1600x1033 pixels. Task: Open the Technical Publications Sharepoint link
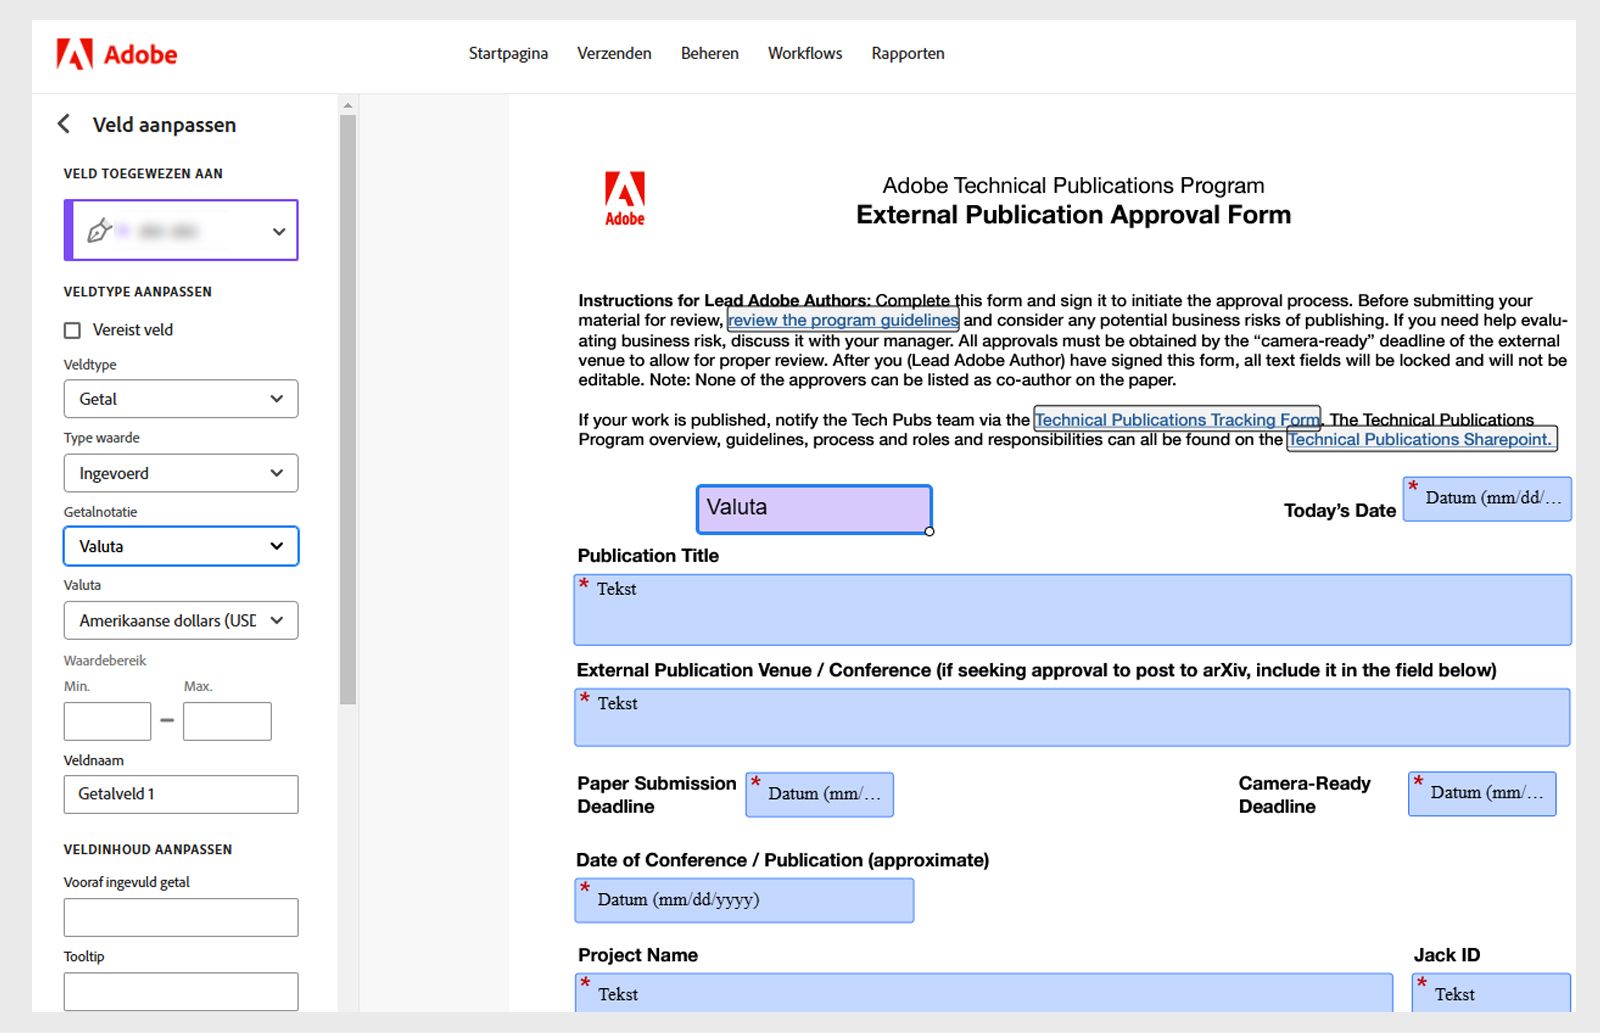[1421, 439]
